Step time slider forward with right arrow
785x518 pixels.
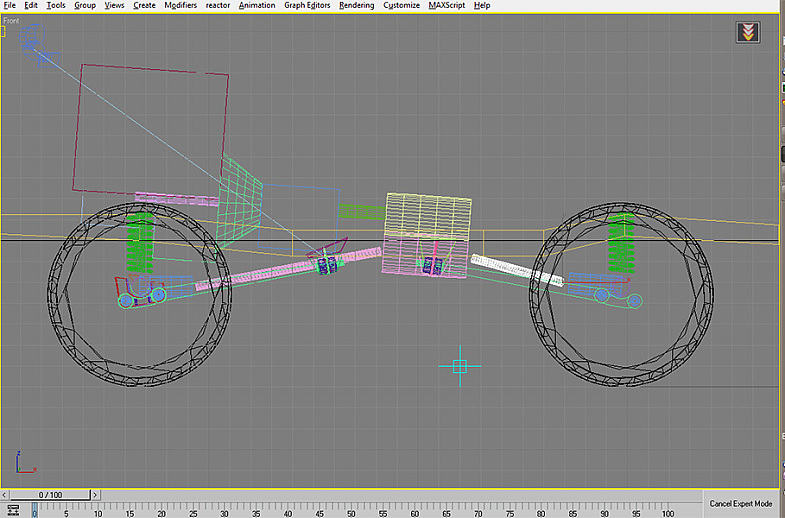[x=97, y=494]
